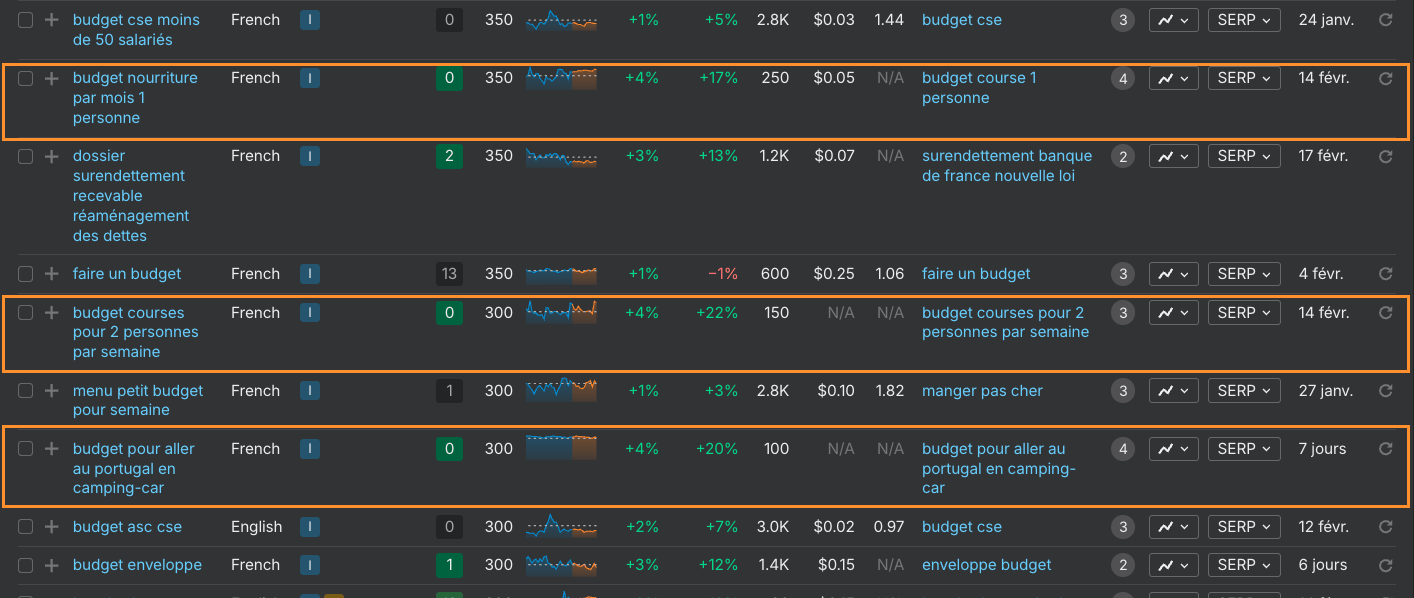
Task: Open SERP dropdown for budget cse moins row
Action: click(x=1243, y=20)
